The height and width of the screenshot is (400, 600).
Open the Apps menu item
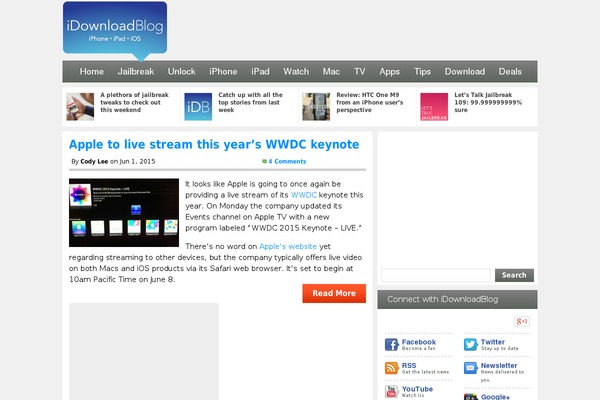390,72
